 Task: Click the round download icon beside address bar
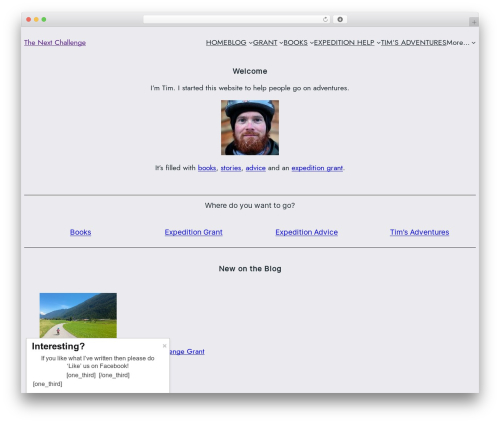click(x=340, y=20)
